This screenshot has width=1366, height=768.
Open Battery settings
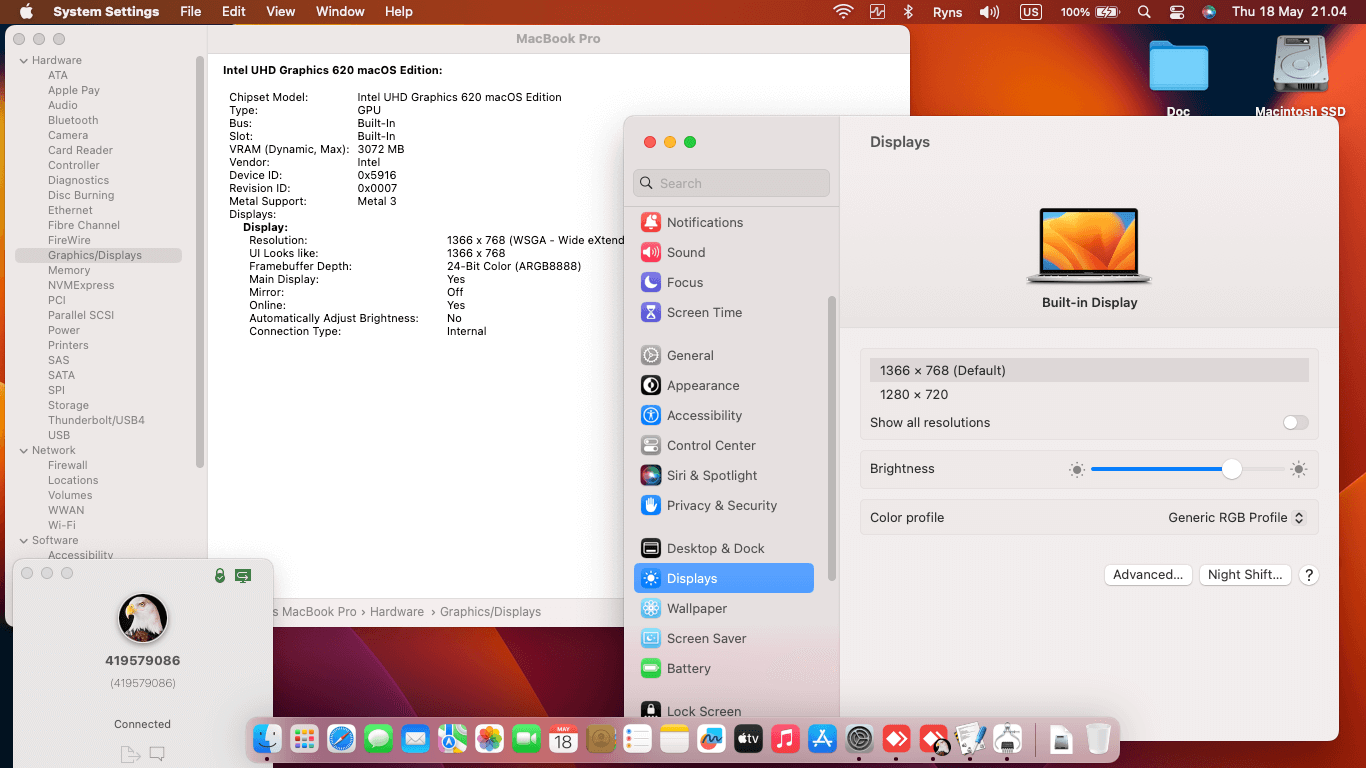(723, 668)
